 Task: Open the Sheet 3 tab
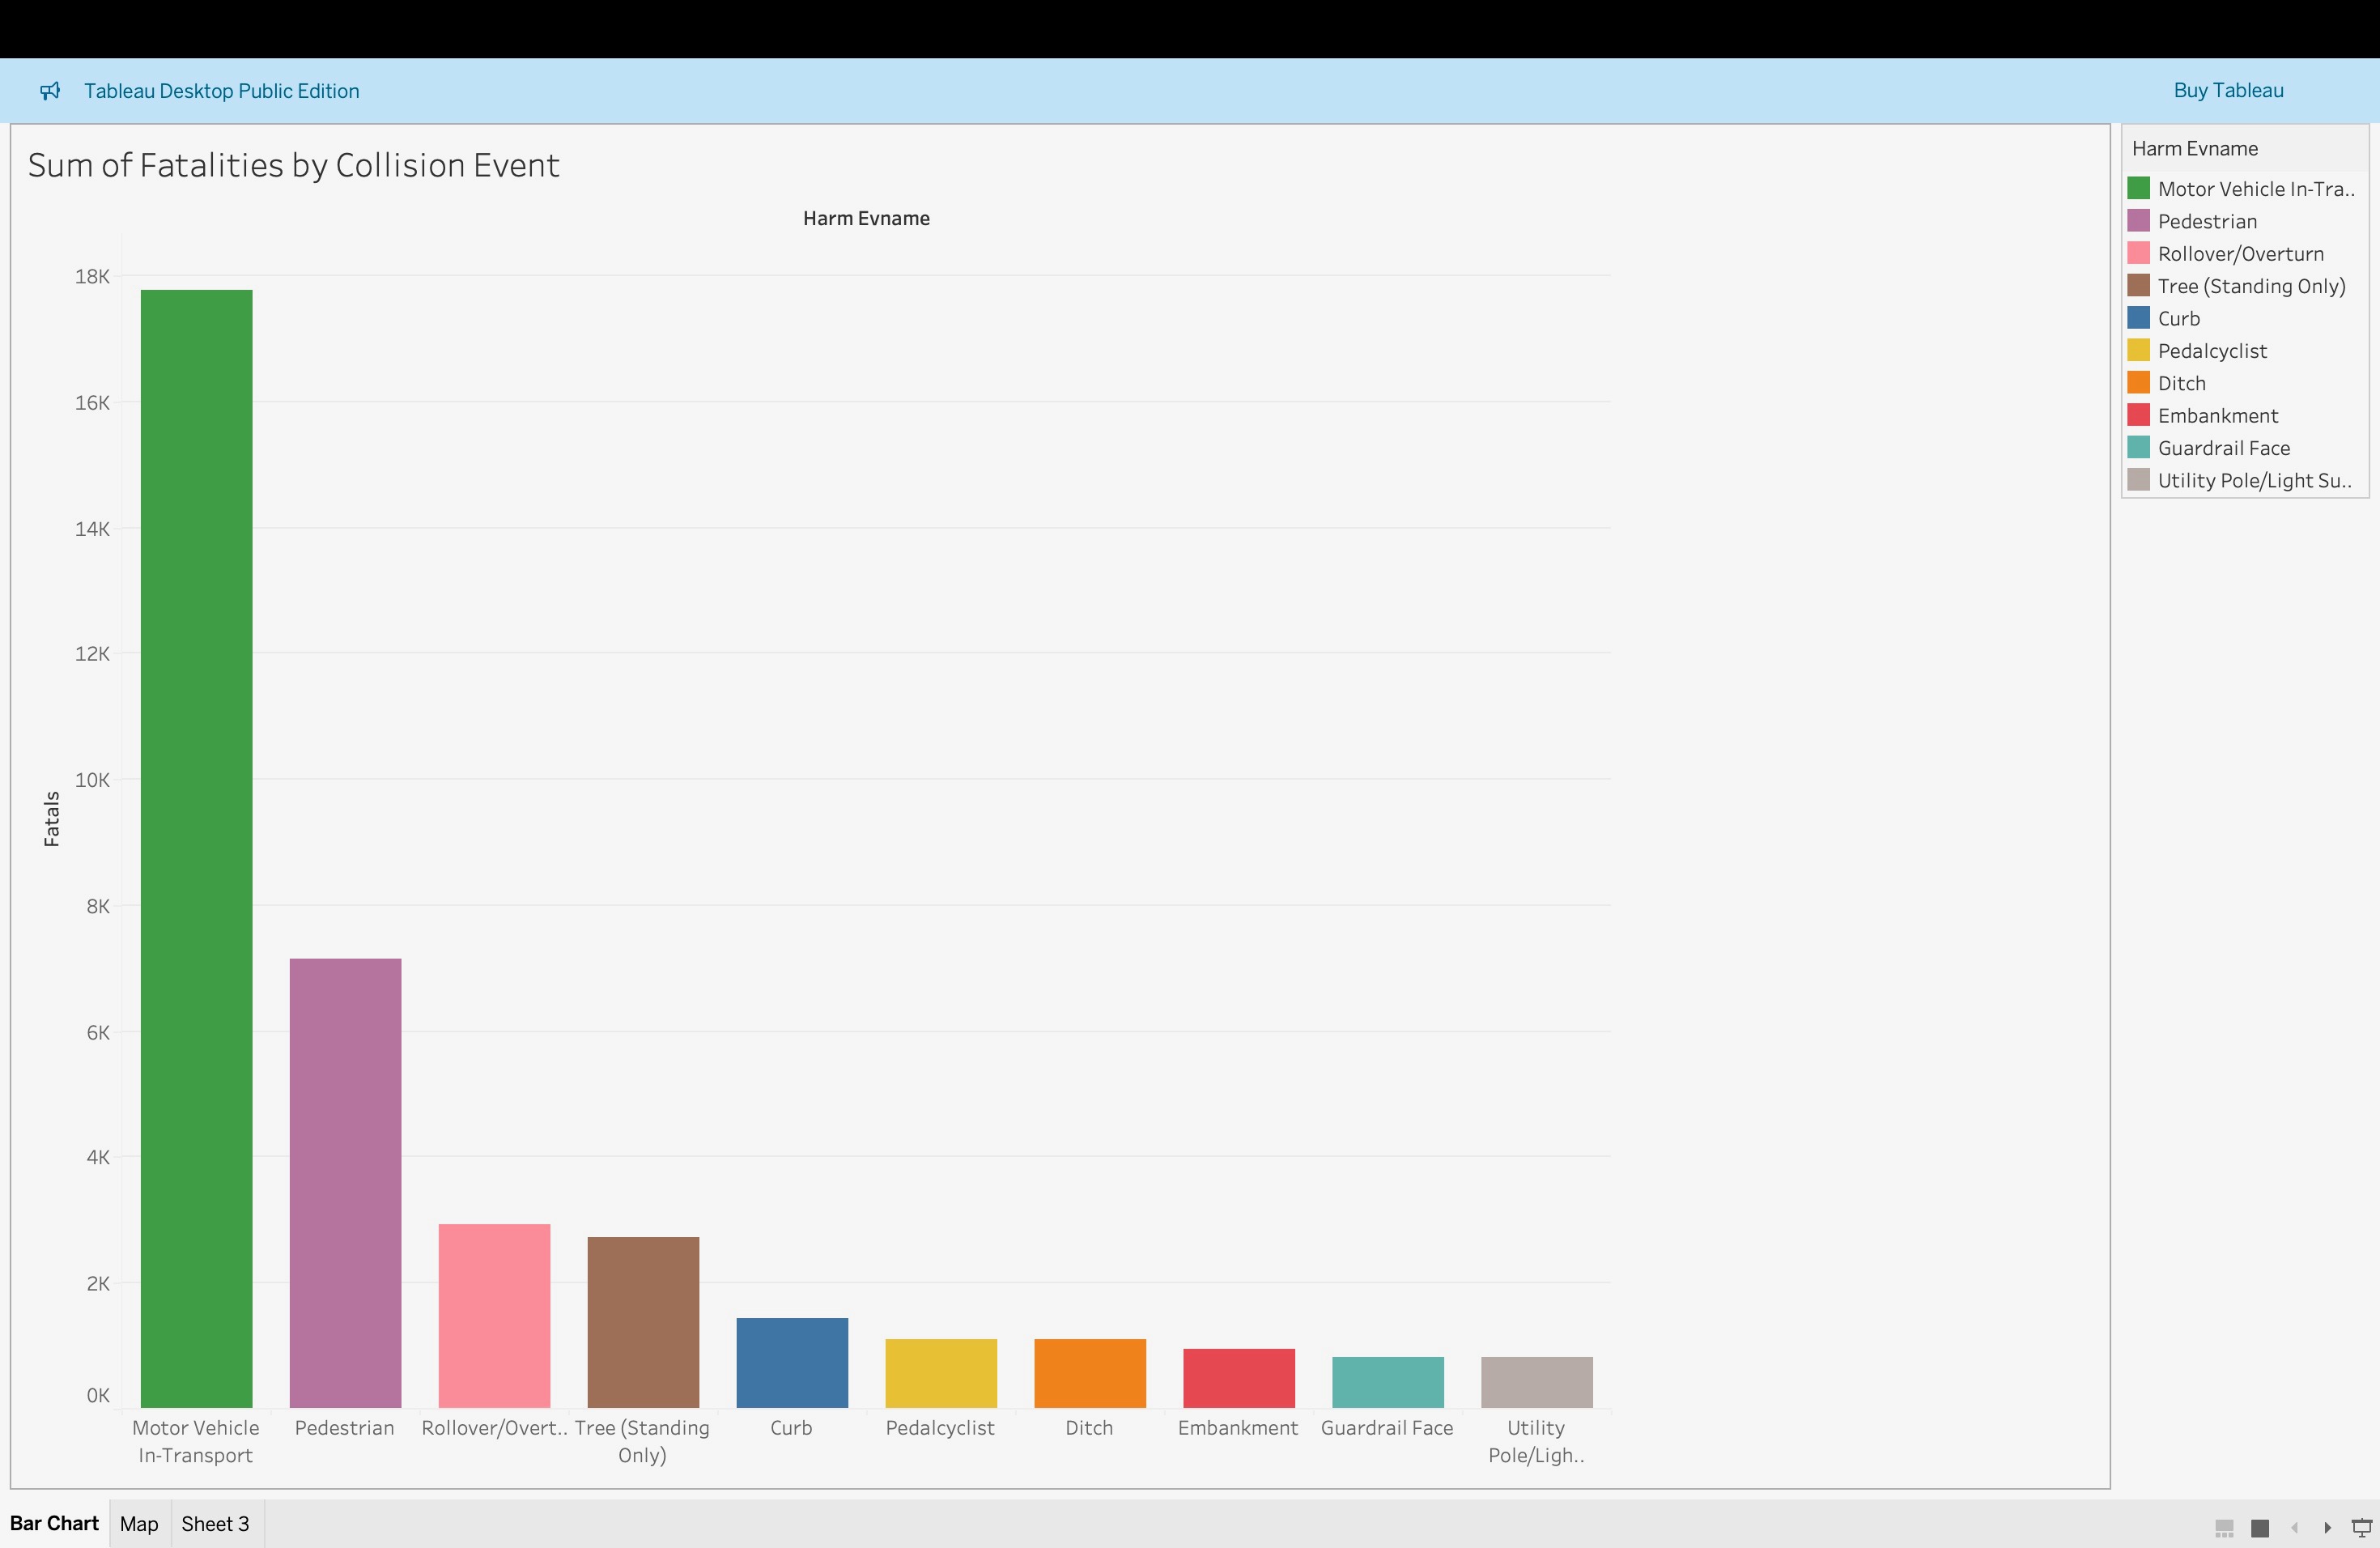(216, 1524)
